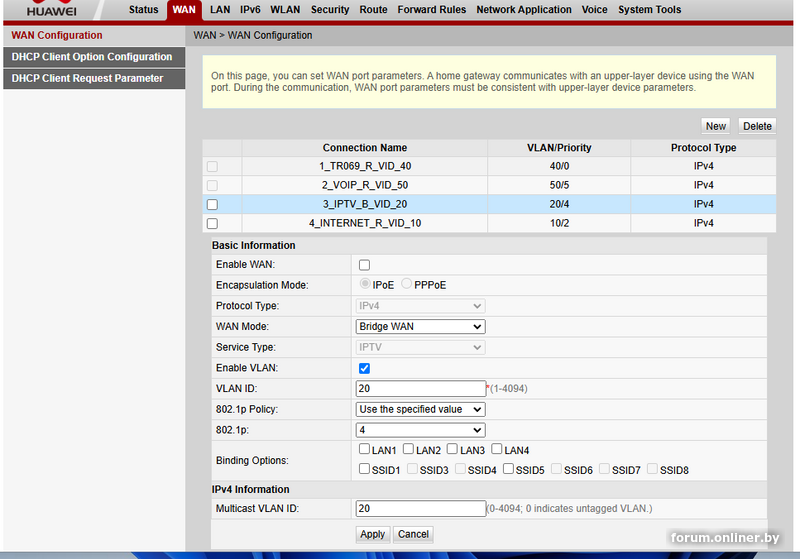This screenshot has width=800, height=559.
Task: Select the 3_IPTV_B_VID_20 row checkbox
Action: coord(211,204)
